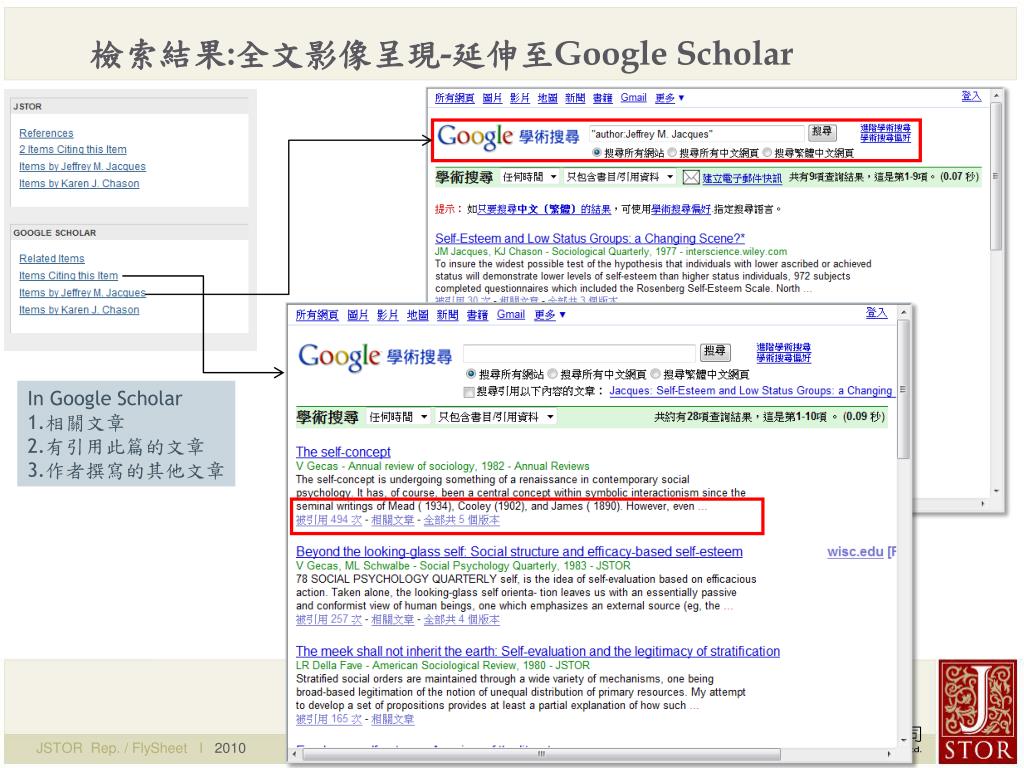Open JSTOR 'Items by Karen J. Chason' link
The height and width of the screenshot is (768, 1024).
79,184
